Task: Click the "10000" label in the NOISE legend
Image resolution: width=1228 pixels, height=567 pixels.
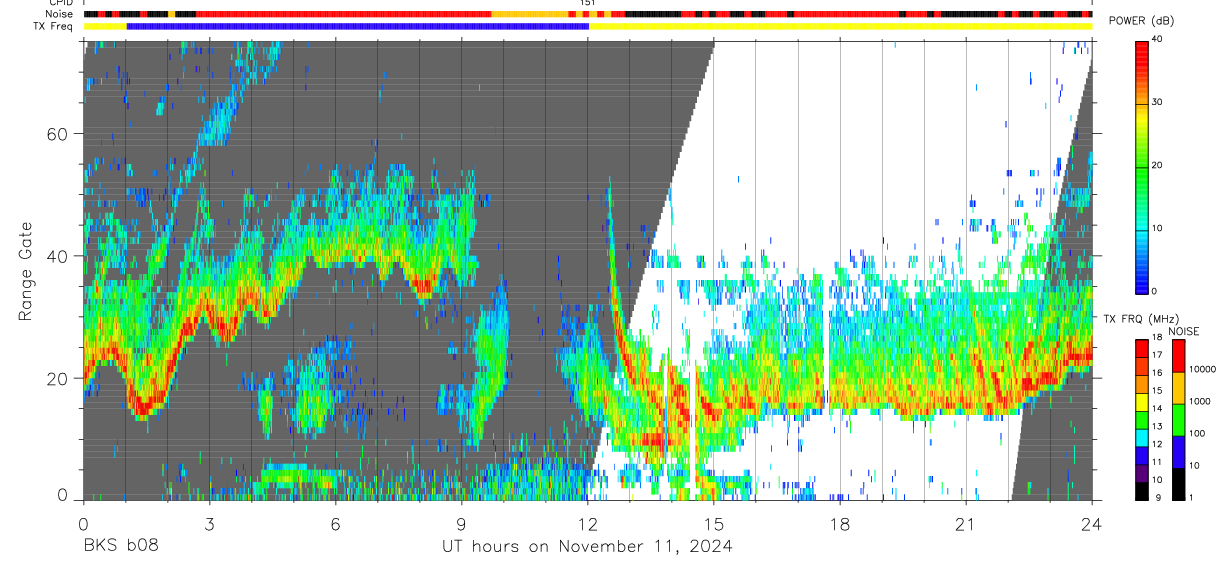Action: pyautogui.click(x=1204, y=369)
